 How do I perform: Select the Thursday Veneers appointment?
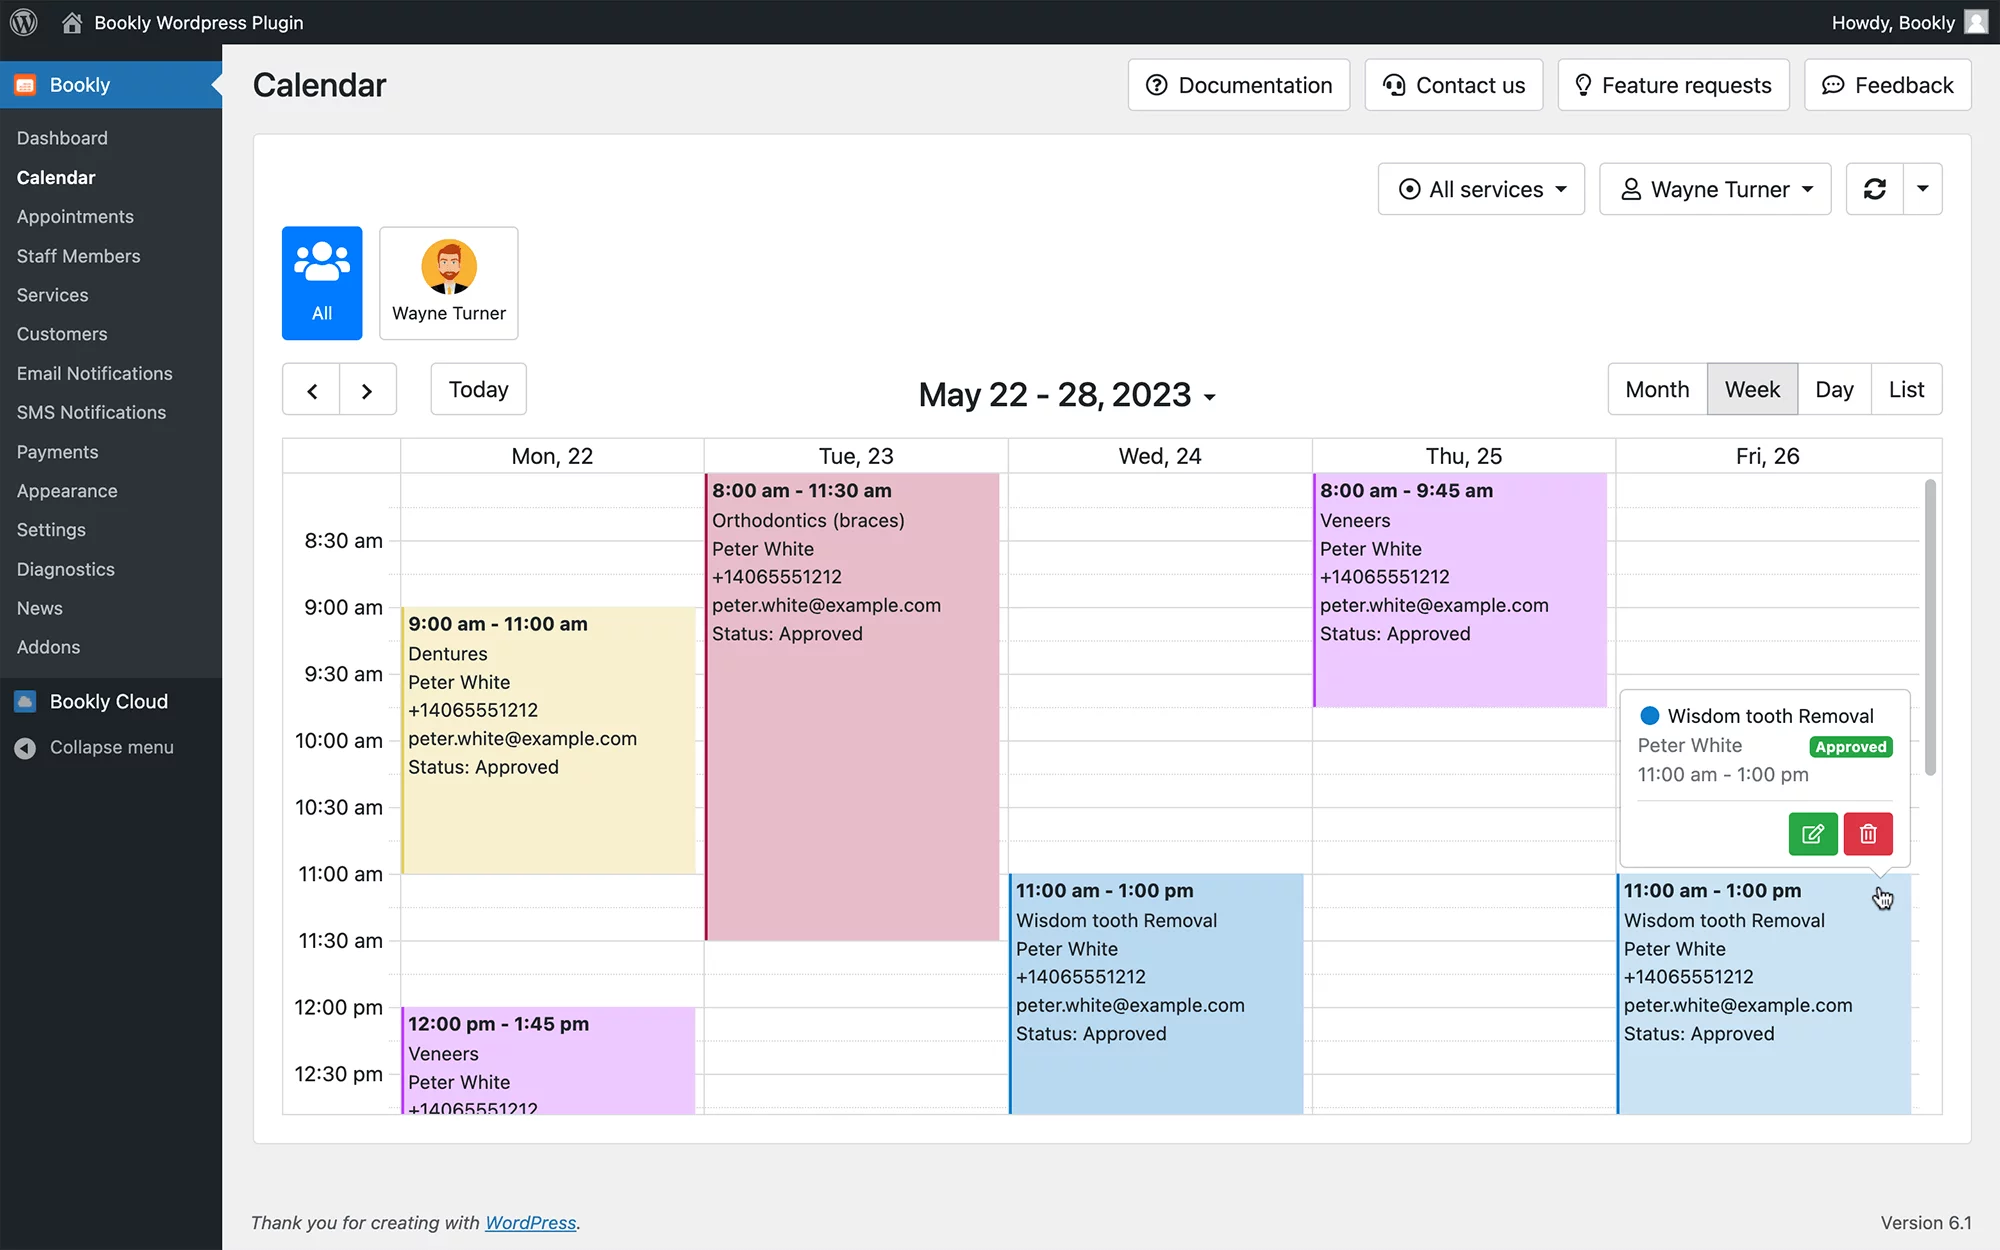tap(1460, 590)
